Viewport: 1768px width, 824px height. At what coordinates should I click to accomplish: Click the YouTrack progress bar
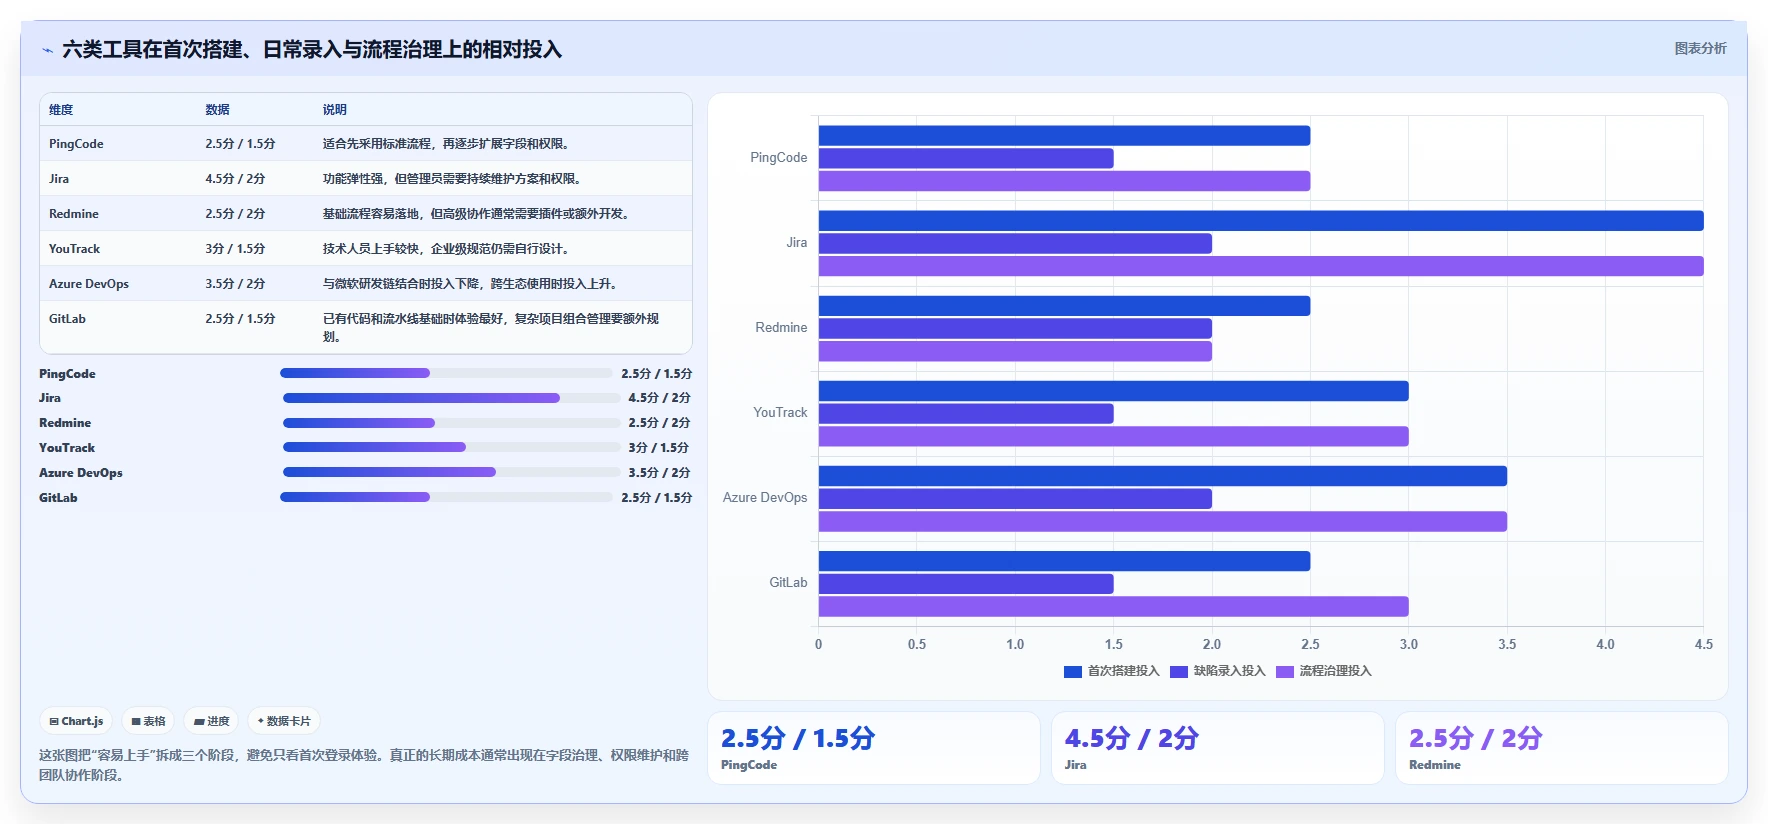(452, 447)
